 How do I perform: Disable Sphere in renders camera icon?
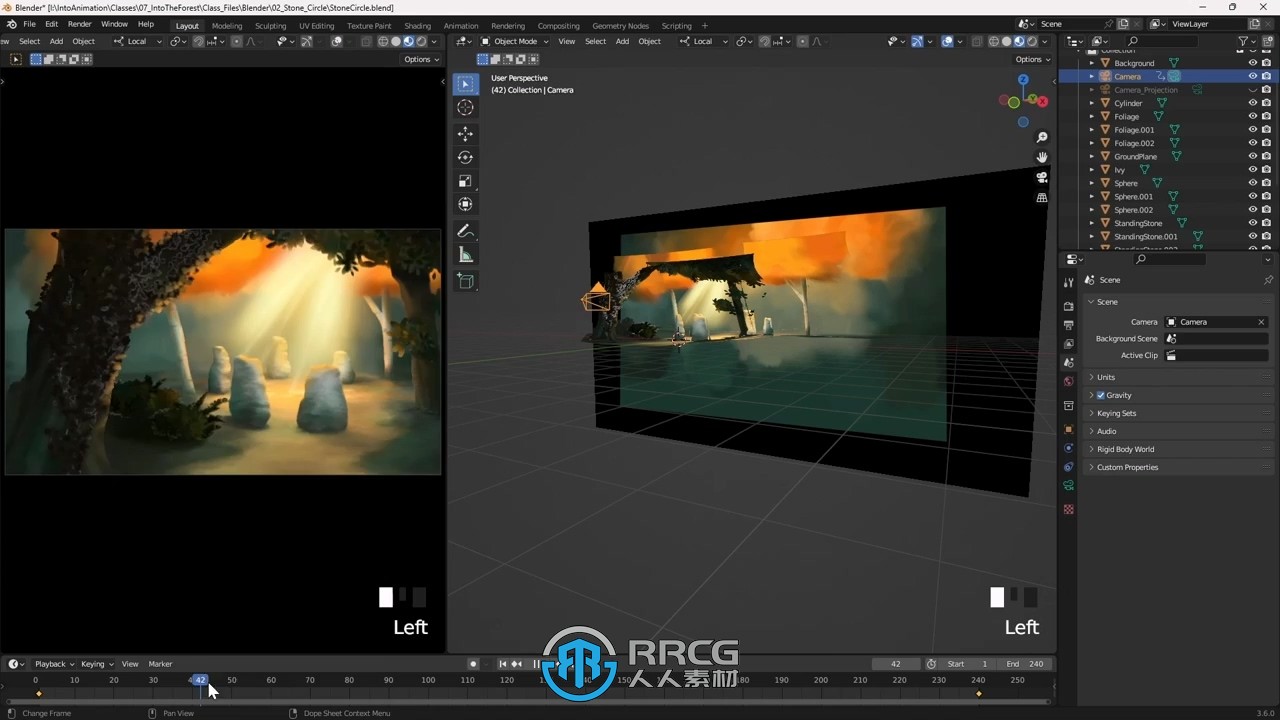[1266, 183]
